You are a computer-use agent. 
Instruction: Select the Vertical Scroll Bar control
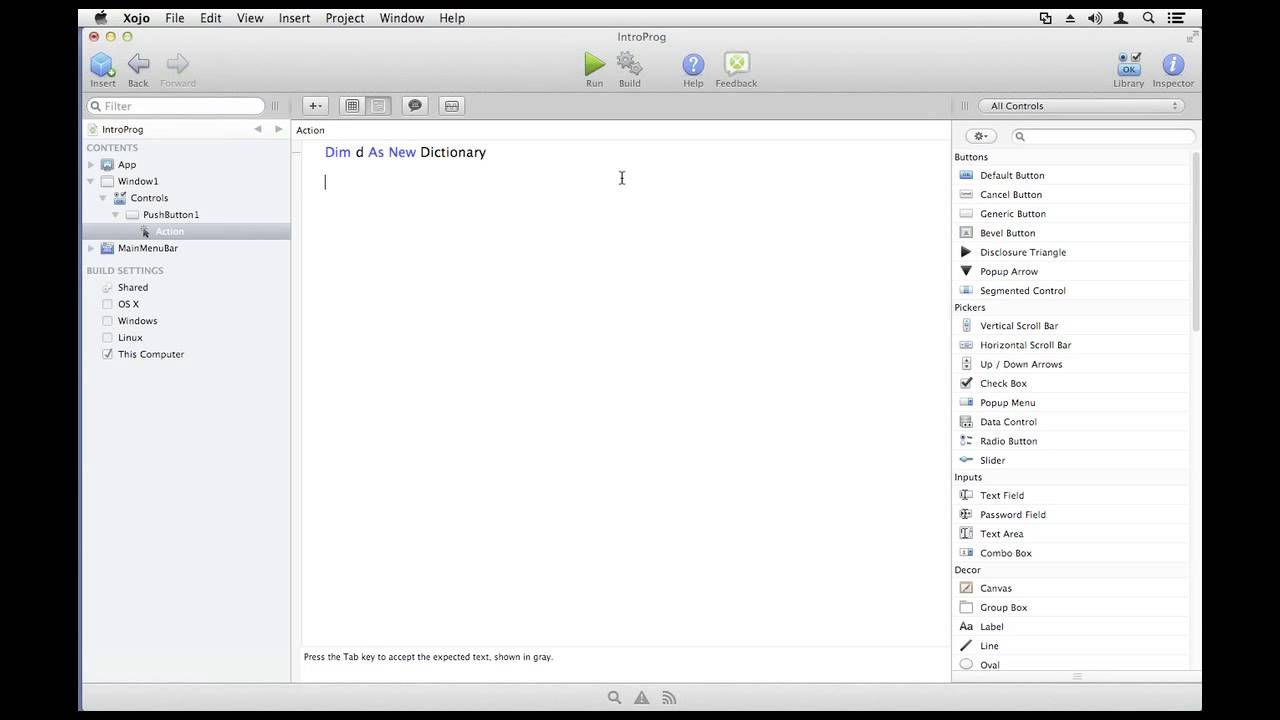1018,326
